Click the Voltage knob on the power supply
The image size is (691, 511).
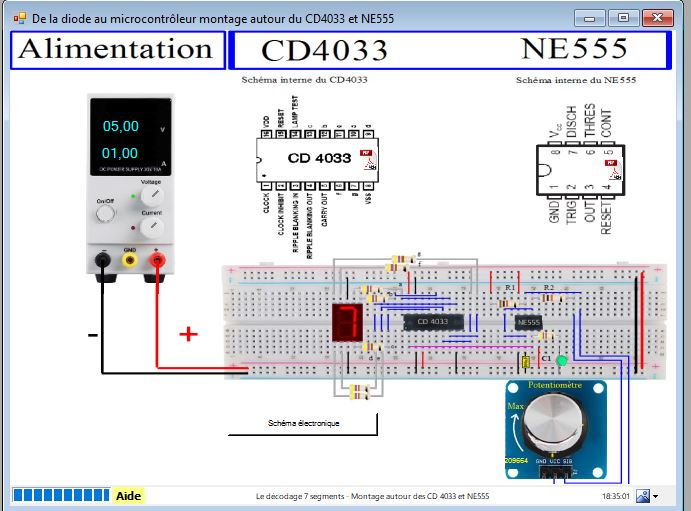151,196
